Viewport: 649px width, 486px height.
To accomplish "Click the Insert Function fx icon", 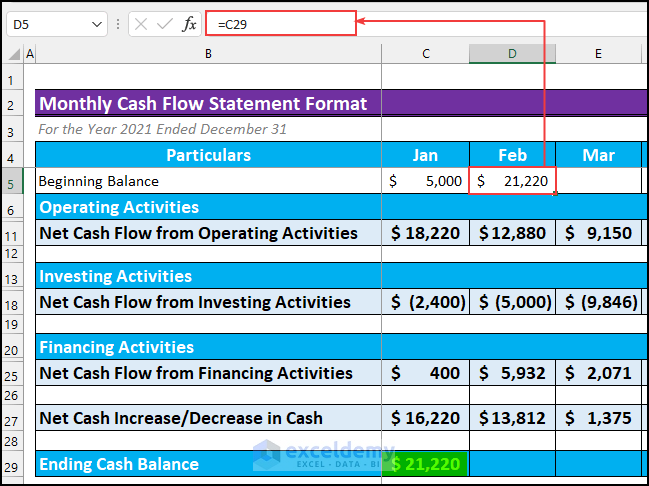I will pyautogui.click(x=189, y=24).
